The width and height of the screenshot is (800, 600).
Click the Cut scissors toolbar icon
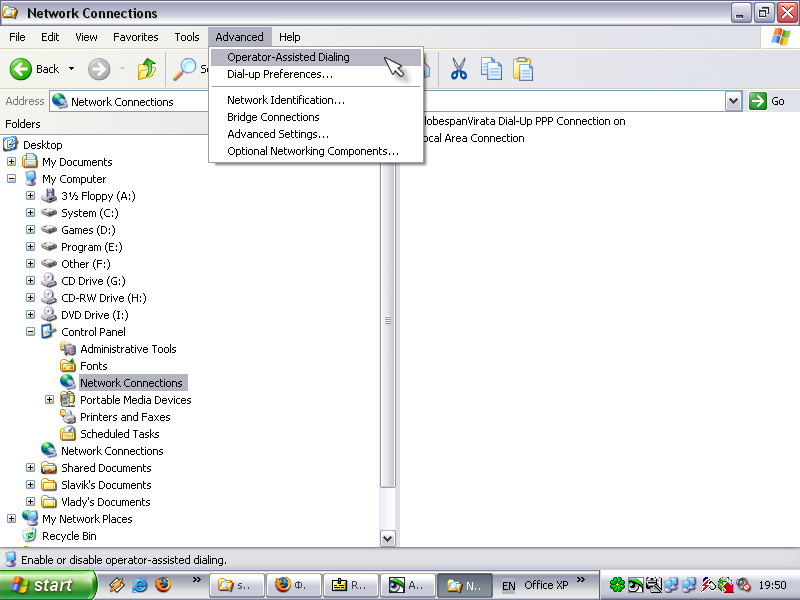point(459,69)
